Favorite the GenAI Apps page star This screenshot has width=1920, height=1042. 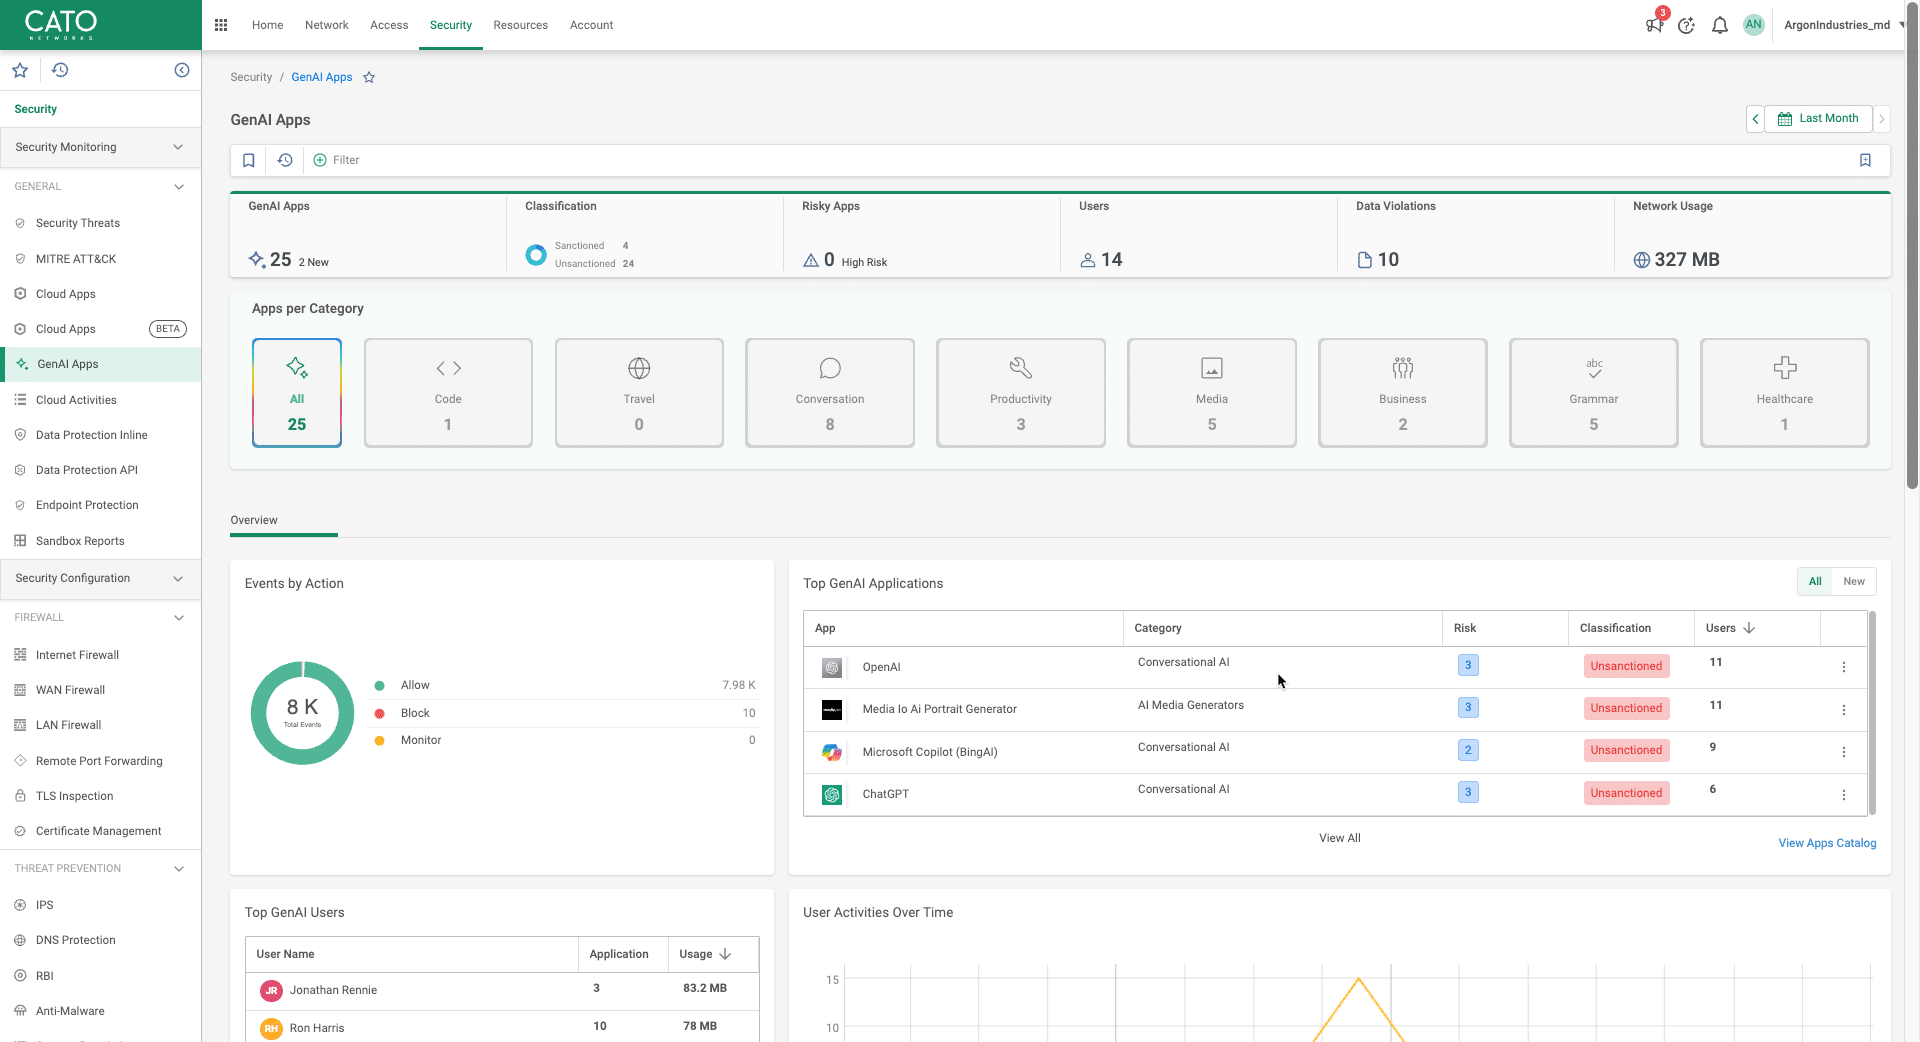pos(369,77)
